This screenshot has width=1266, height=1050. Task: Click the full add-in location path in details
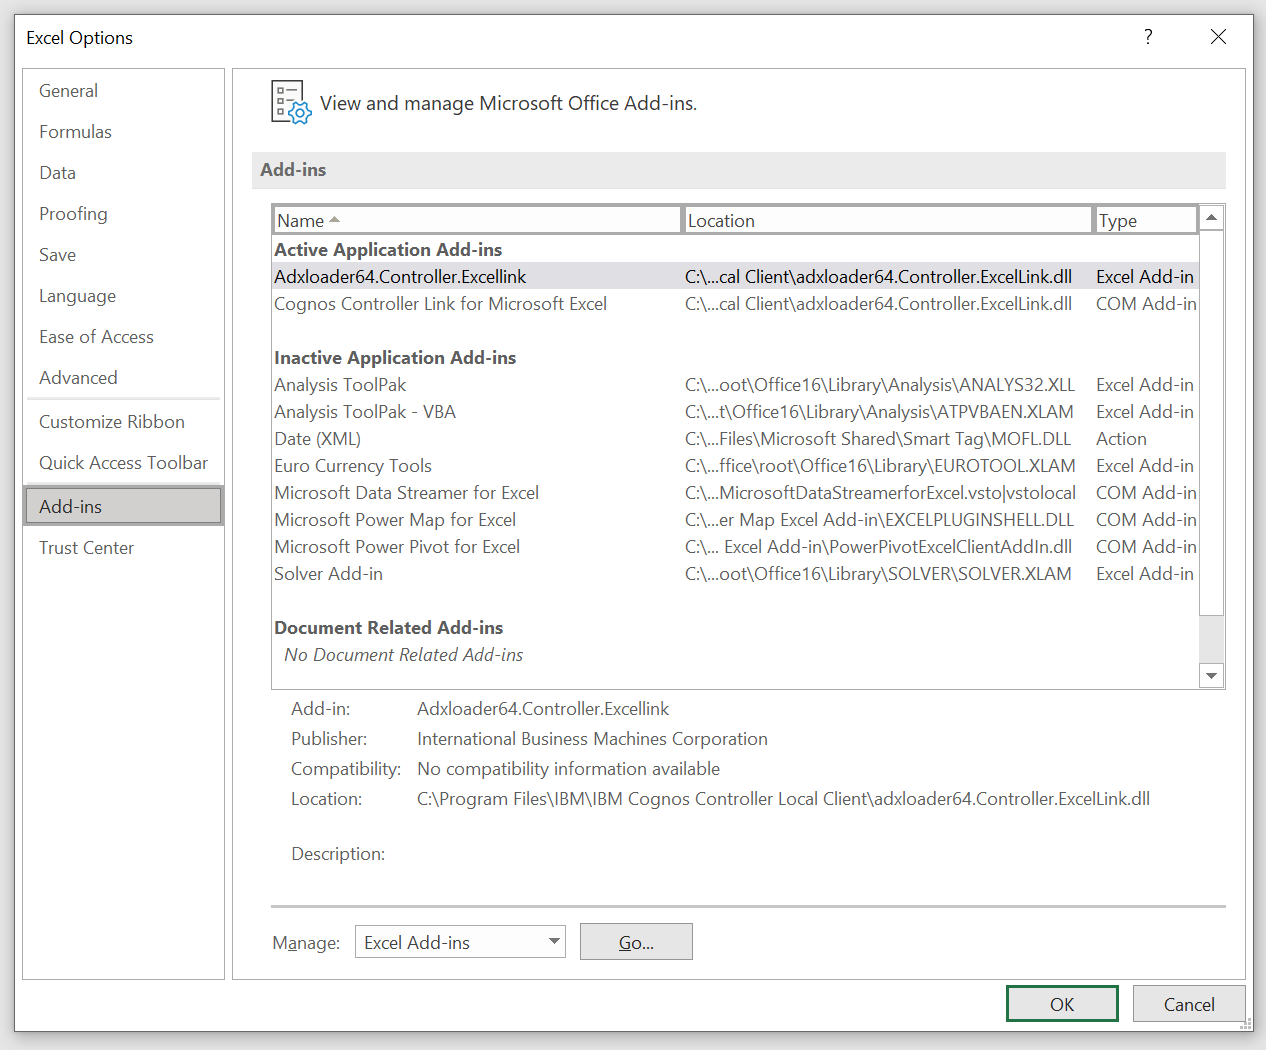[x=783, y=799]
